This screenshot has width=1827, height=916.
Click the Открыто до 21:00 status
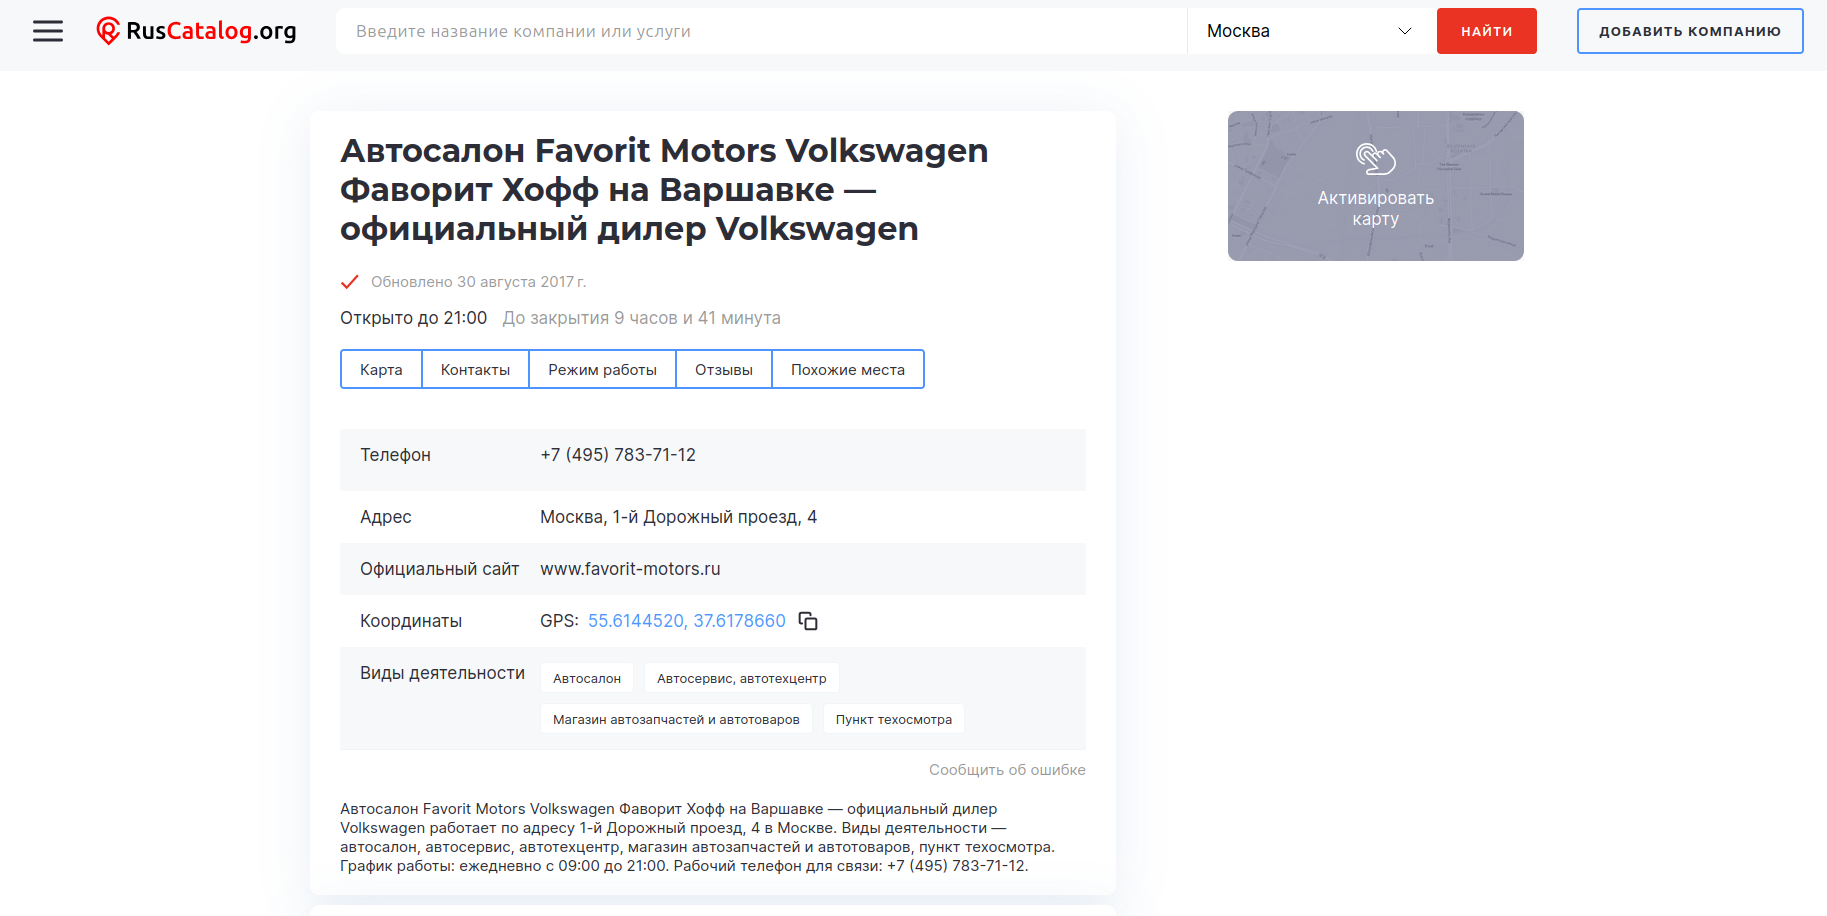(413, 318)
